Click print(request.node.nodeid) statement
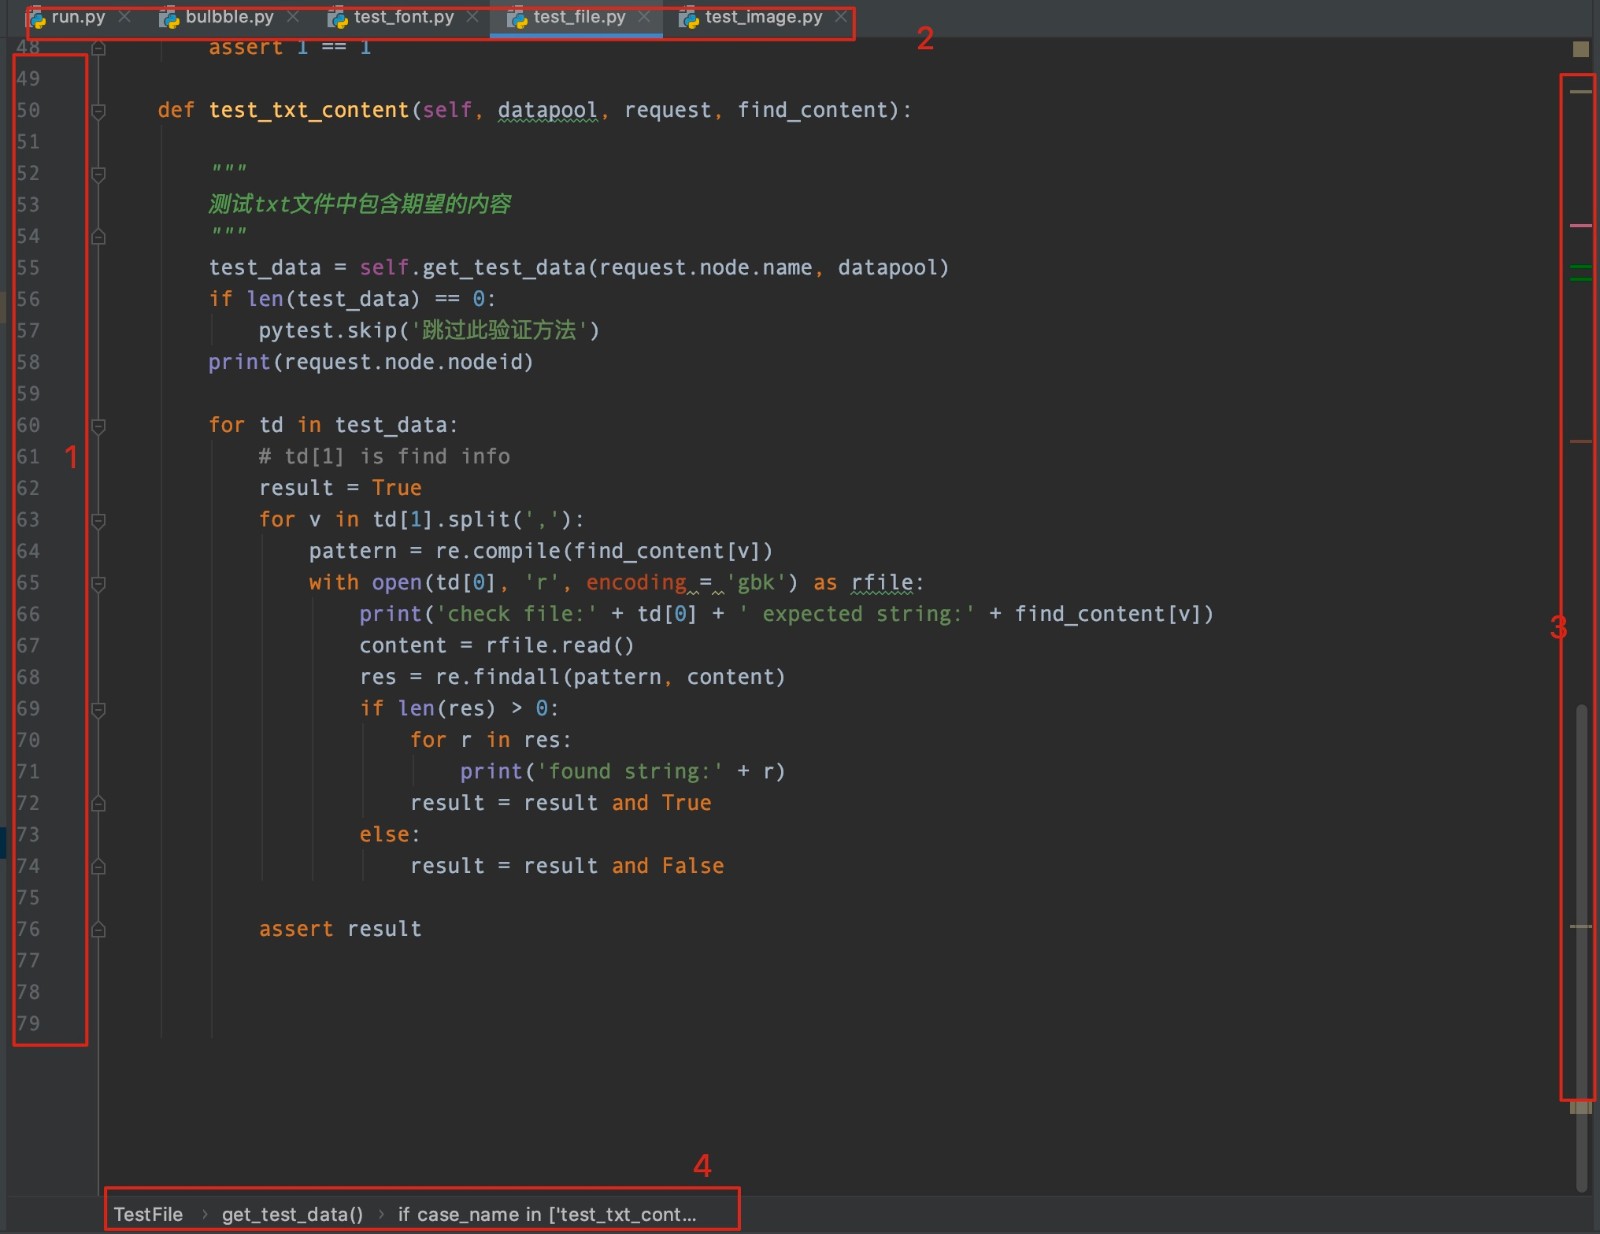 pyautogui.click(x=371, y=362)
